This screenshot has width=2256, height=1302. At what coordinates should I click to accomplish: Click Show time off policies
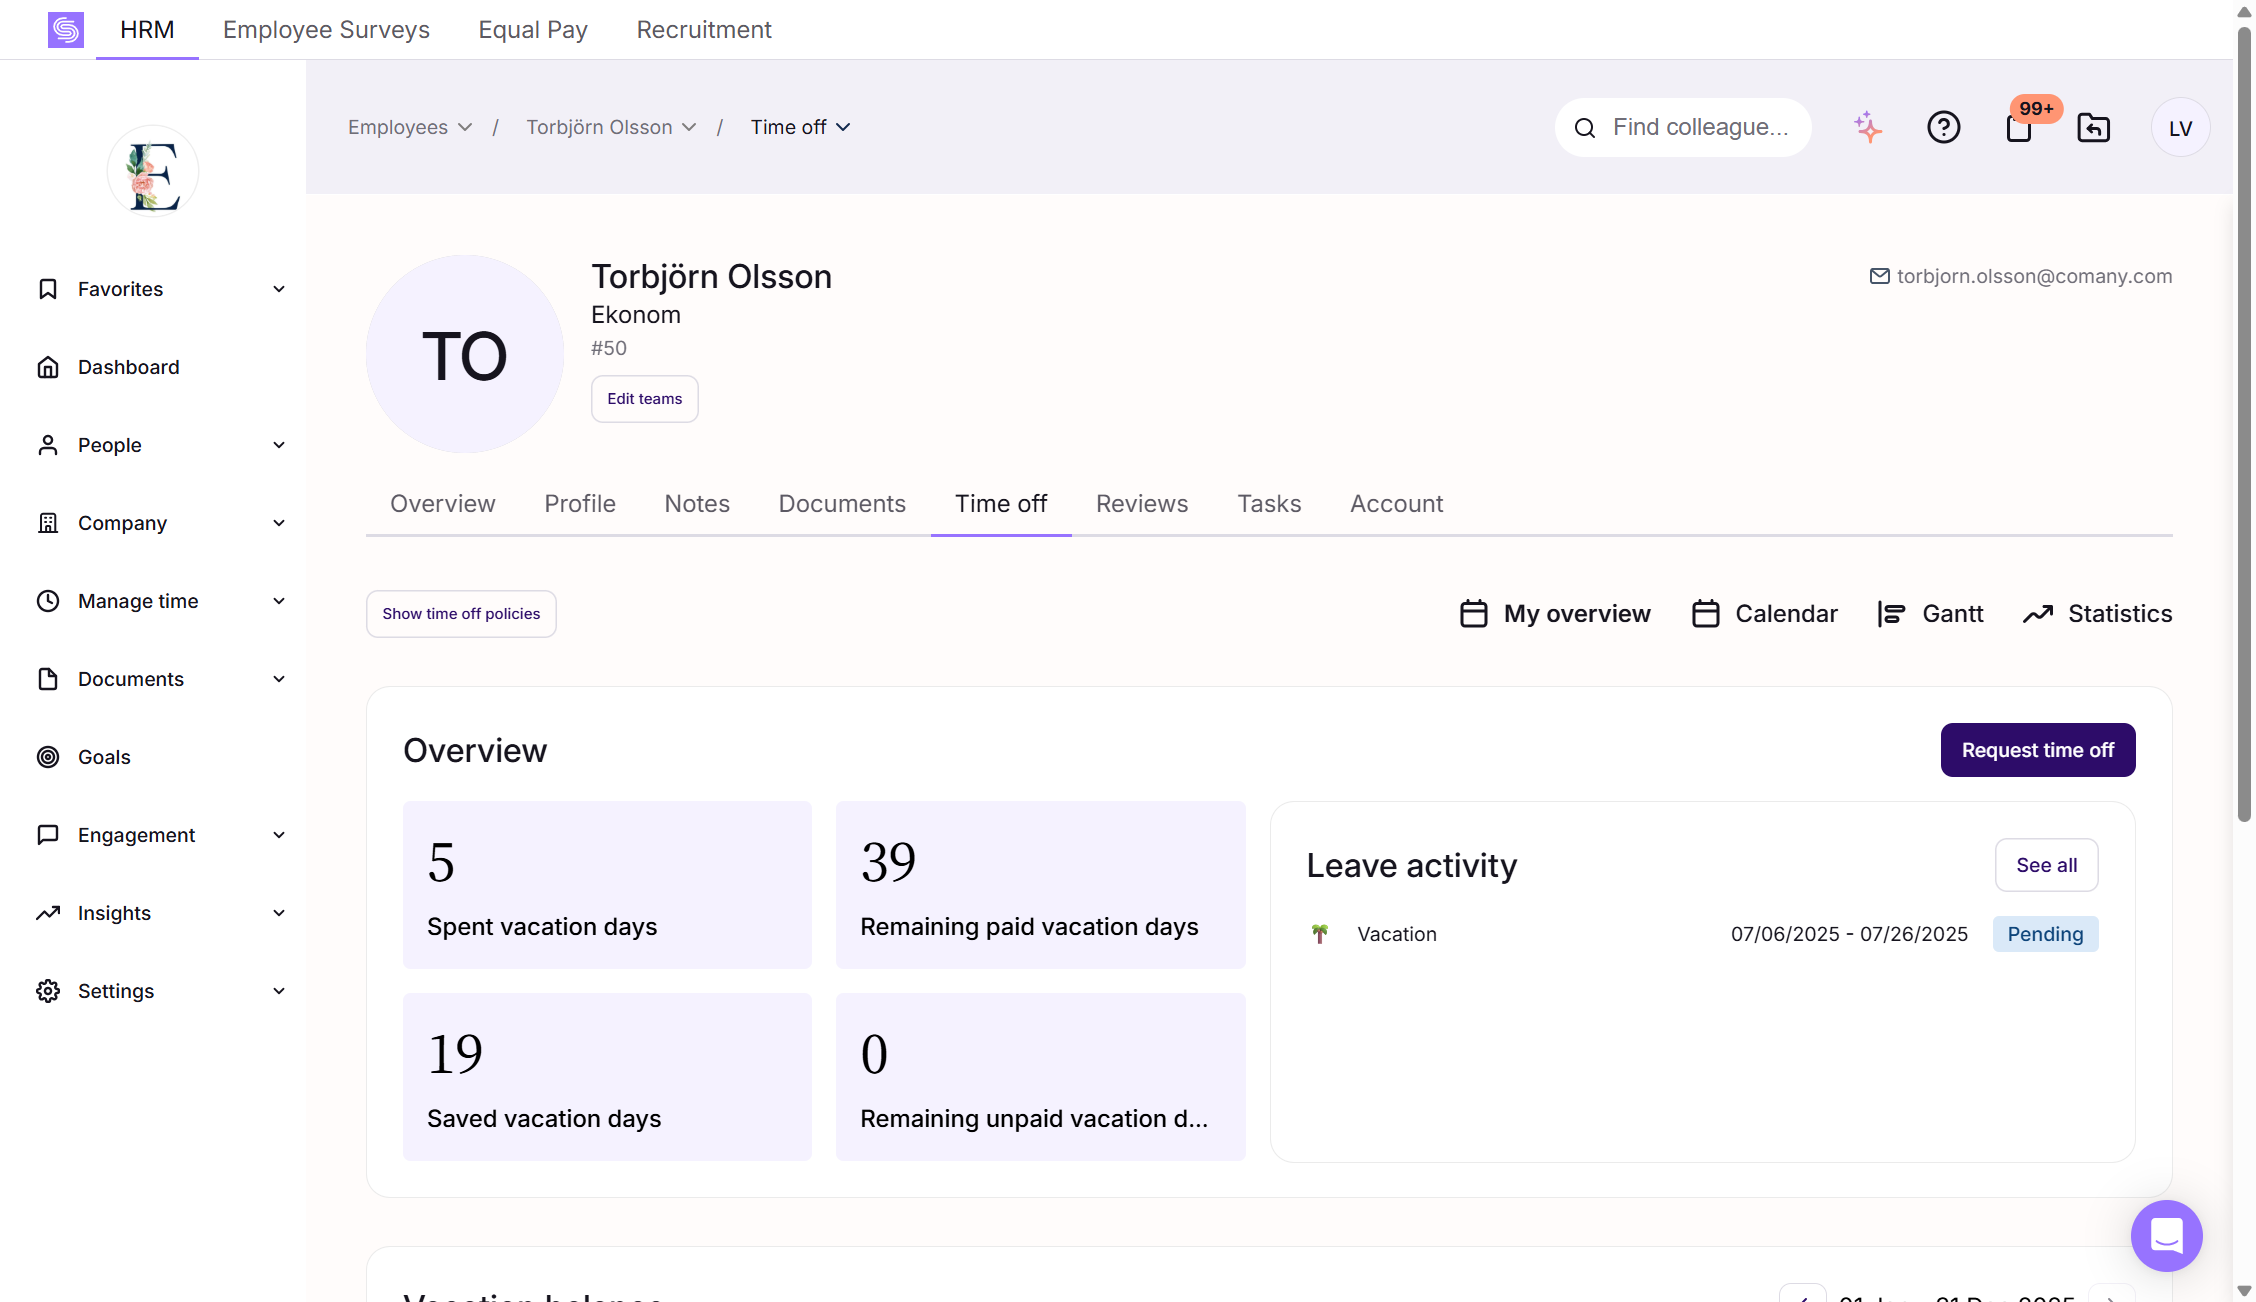point(461,614)
